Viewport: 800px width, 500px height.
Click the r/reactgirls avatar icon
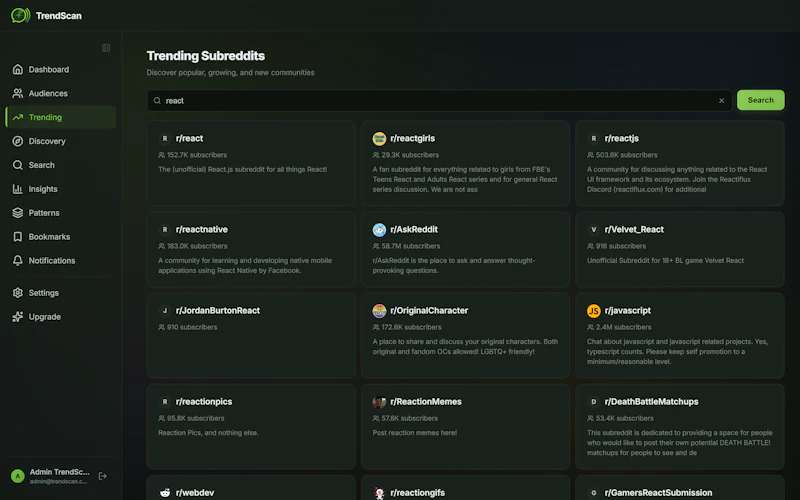tap(379, 138)
